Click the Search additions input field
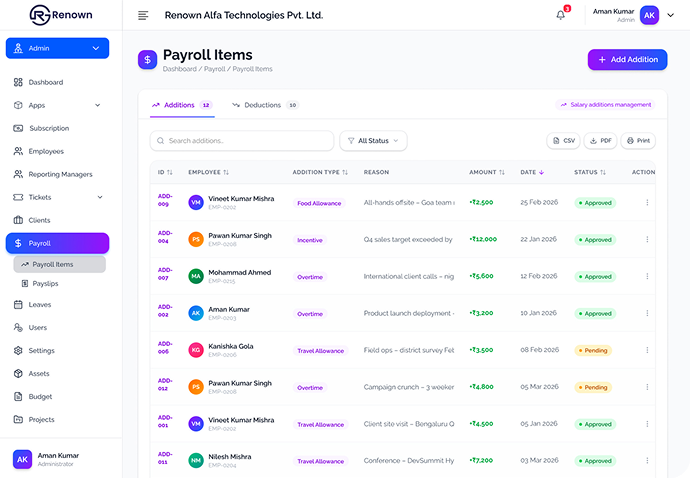 pyautogui.click(x=242, y=141)
